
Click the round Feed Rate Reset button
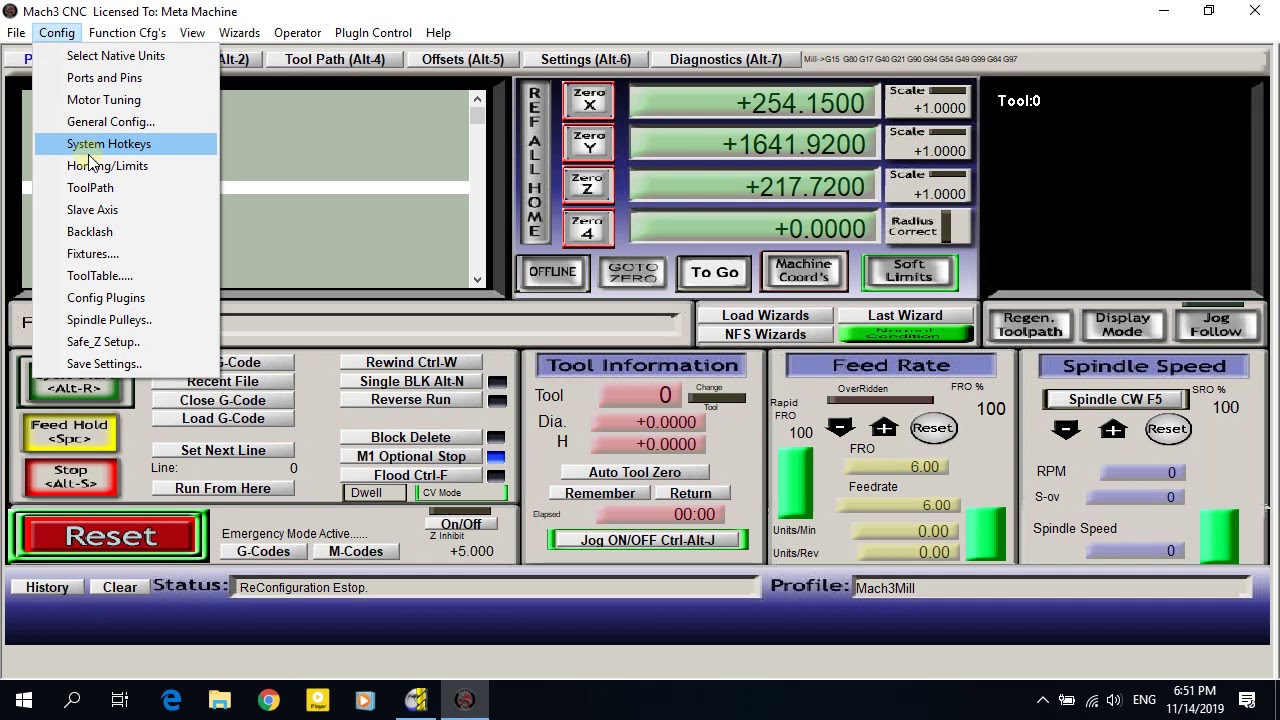[x=933, y=428]
